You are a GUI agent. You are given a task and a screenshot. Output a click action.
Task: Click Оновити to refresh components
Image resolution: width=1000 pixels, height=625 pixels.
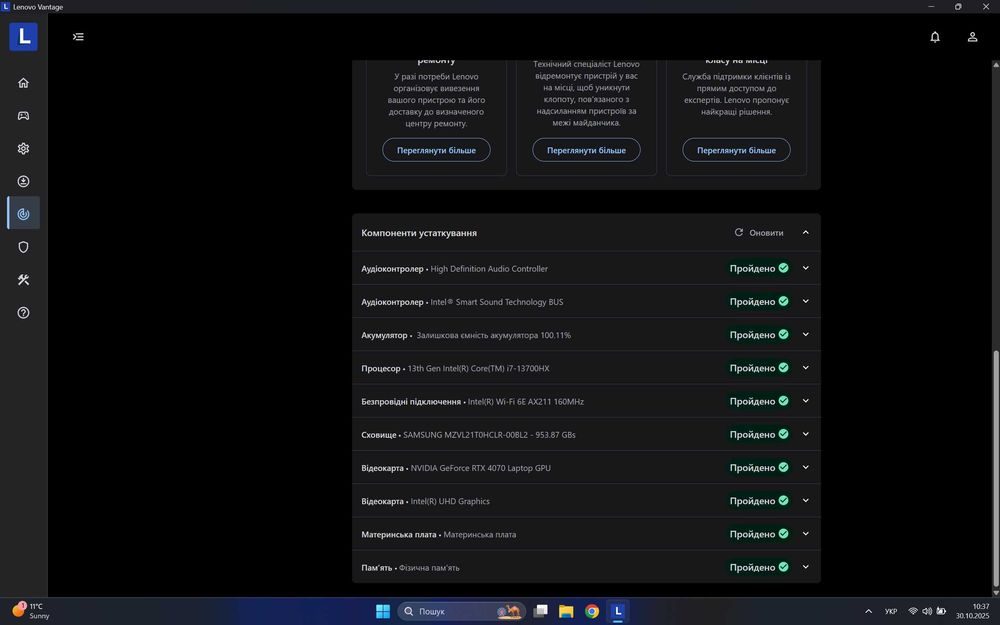(x=759, y=233)
